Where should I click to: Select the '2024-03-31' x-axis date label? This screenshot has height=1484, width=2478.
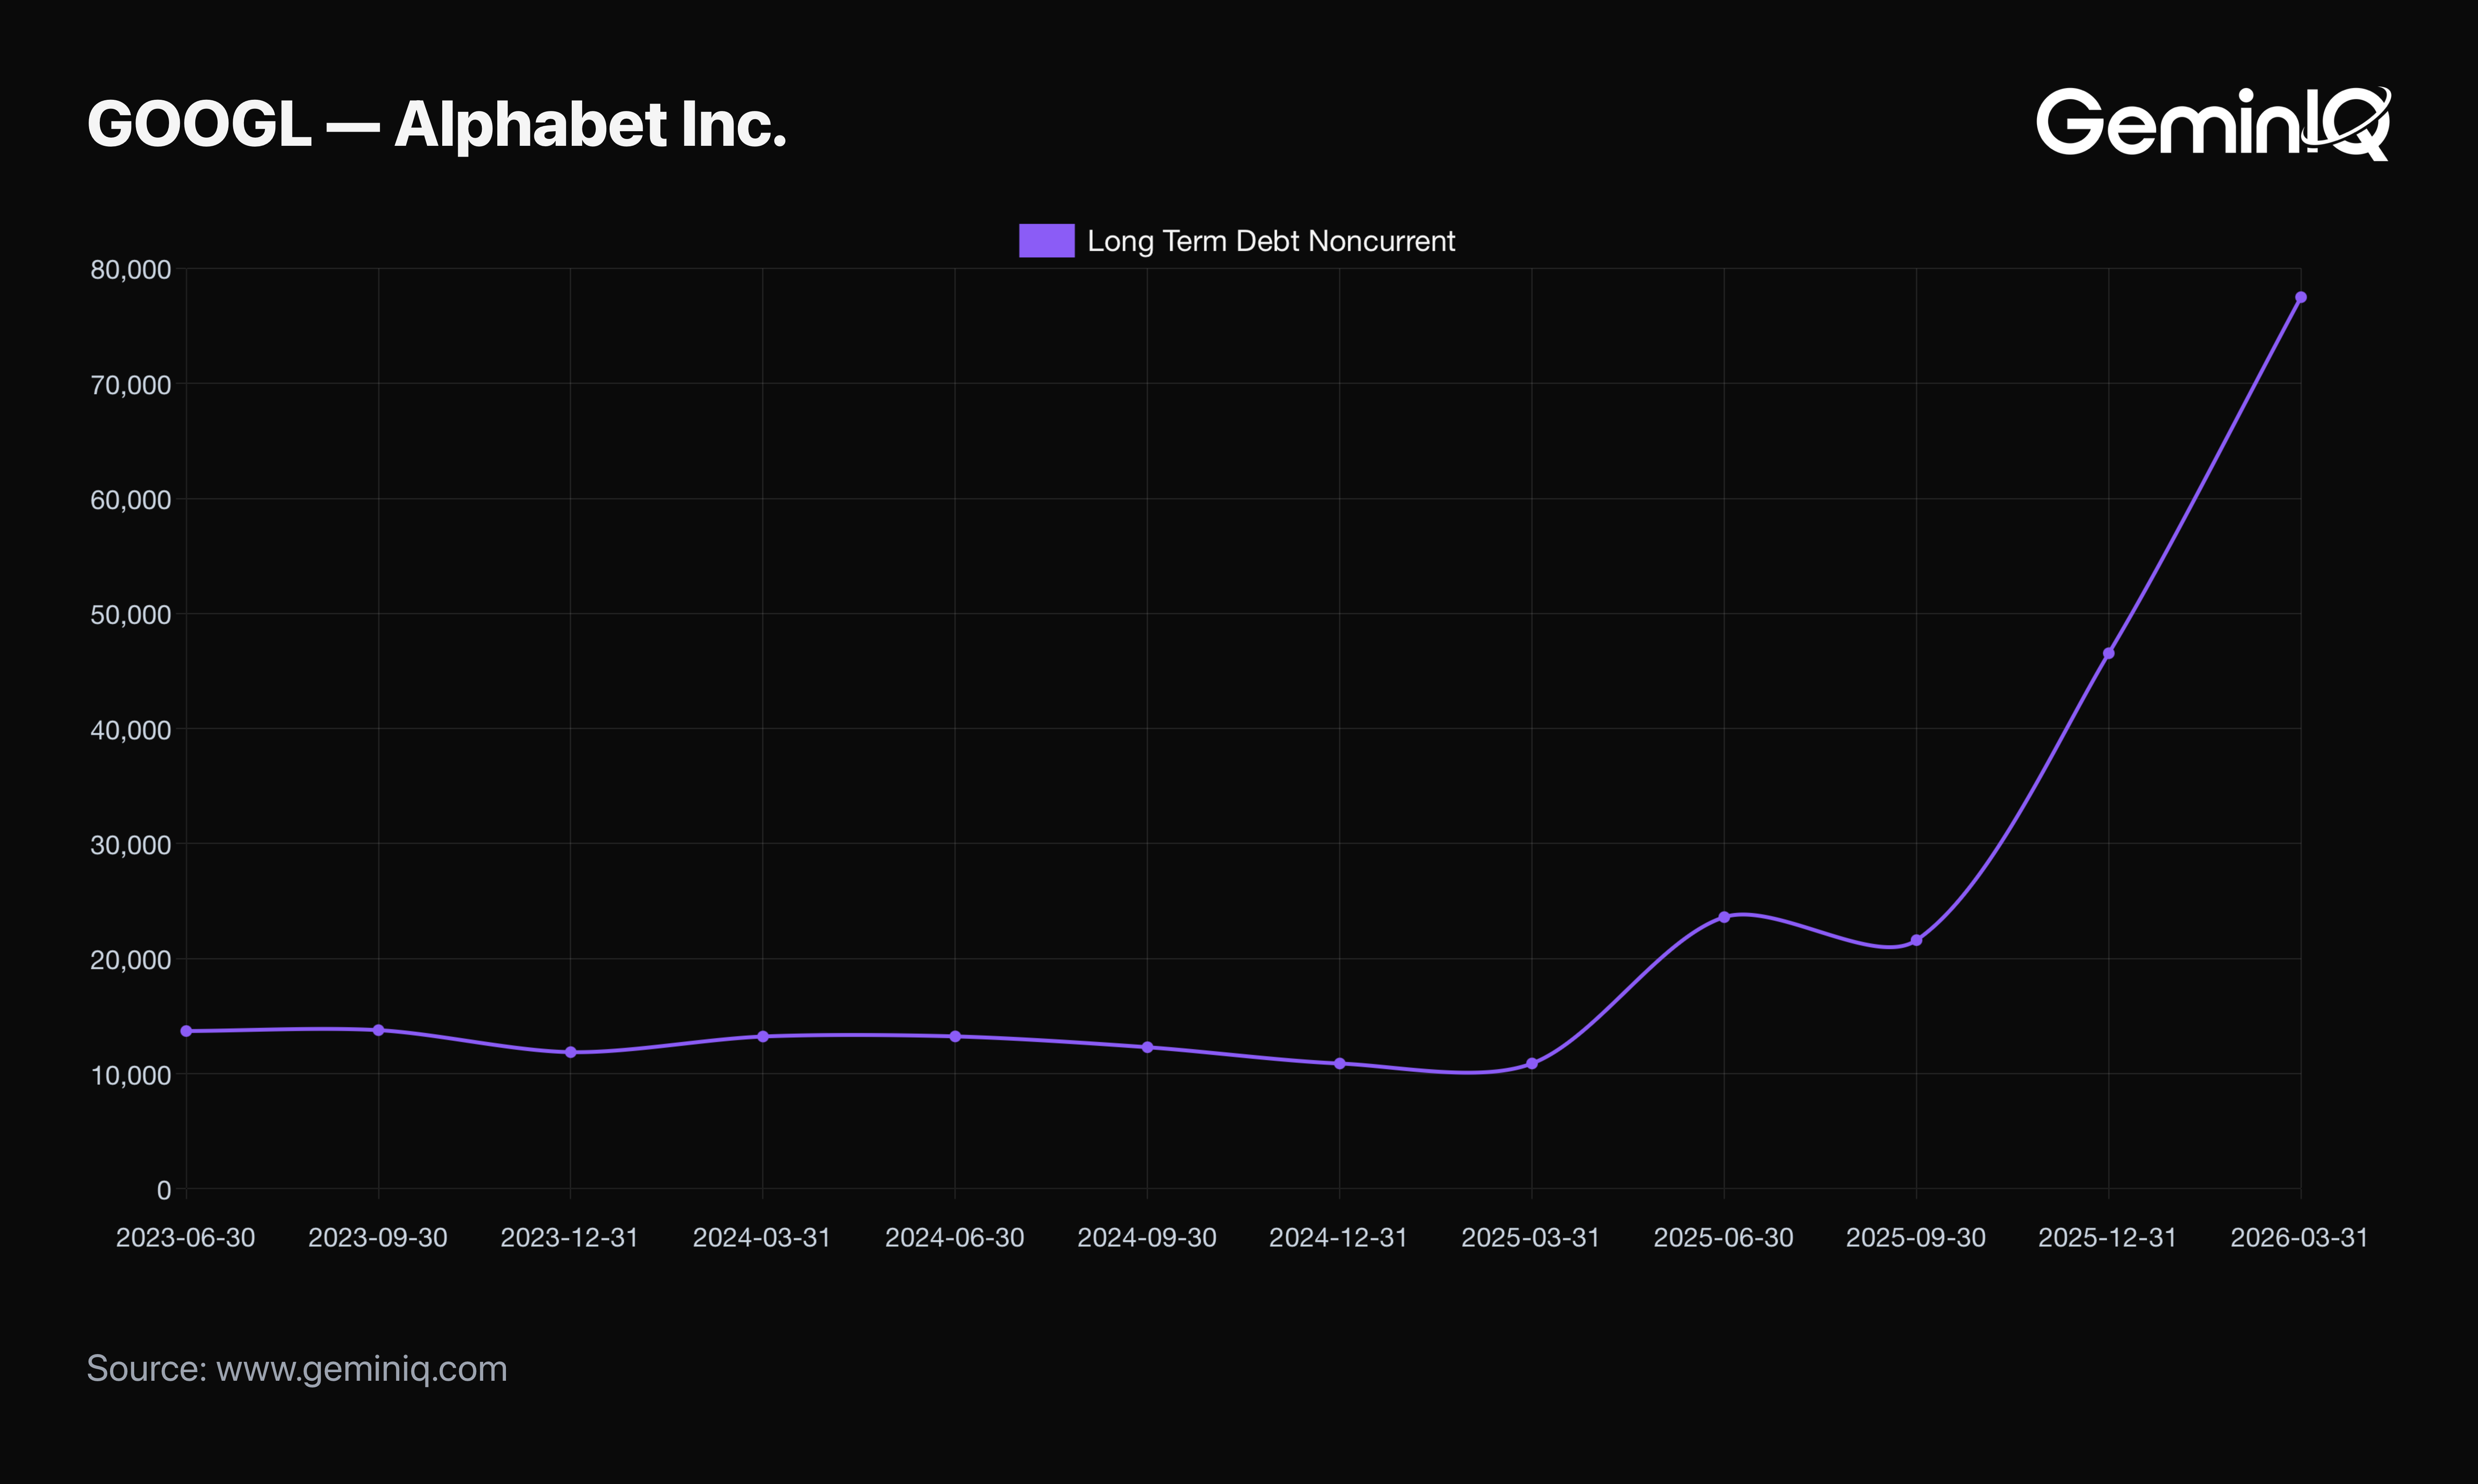762,1238
